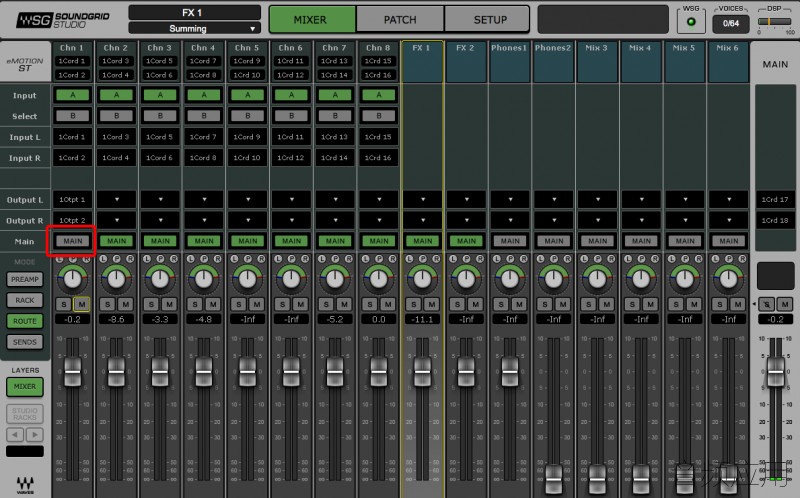Mute channel Chn 3
The height and width of the screenshot is (498, 800).
click(169, 305)
